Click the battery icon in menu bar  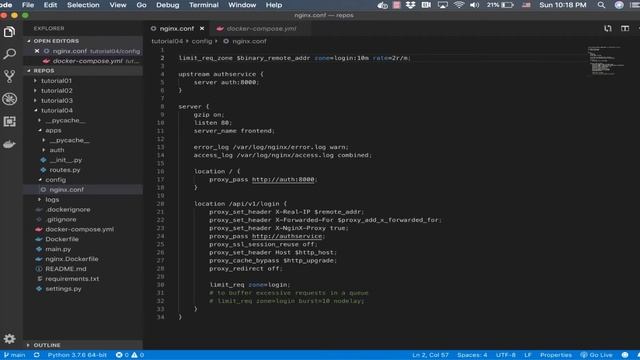[x=507, y=5]
